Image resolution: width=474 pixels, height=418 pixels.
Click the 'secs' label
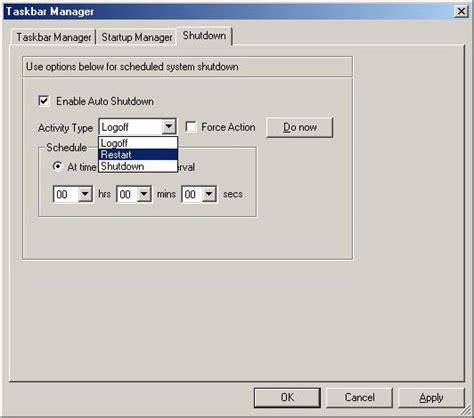click(233, 194)
